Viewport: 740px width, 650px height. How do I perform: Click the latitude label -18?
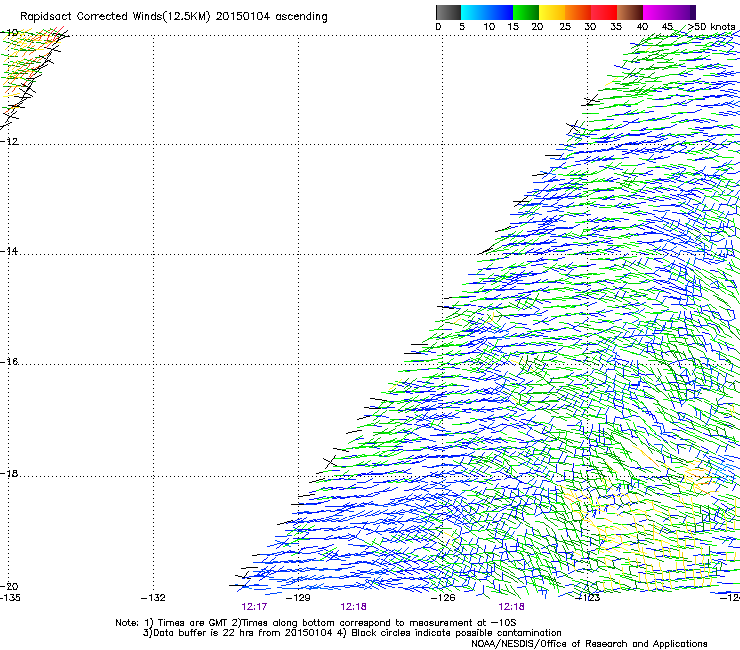pos(9,473)
